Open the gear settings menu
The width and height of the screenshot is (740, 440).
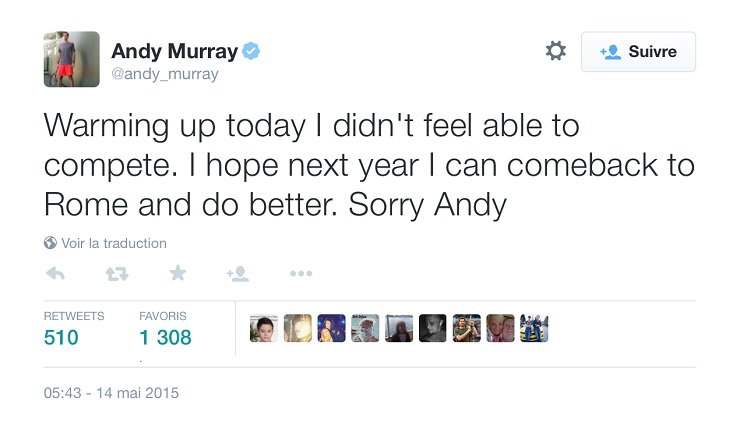(555, 51)
